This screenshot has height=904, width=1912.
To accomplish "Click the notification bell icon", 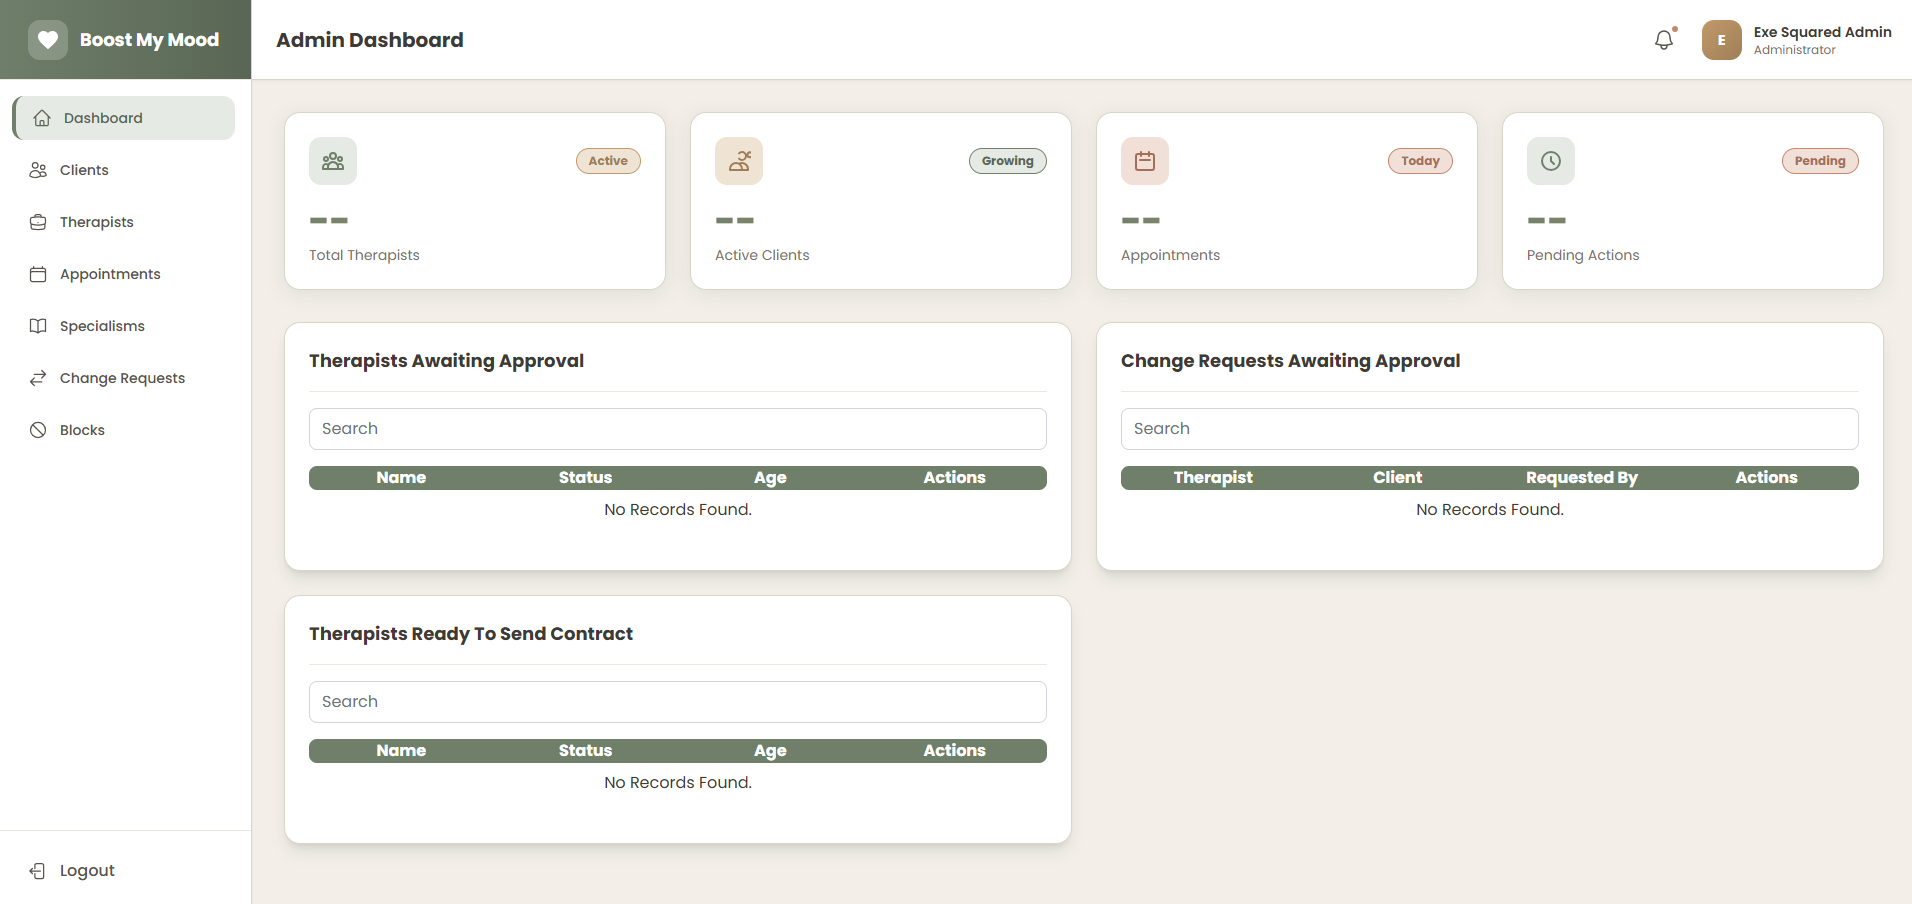I will [1663, 40].
